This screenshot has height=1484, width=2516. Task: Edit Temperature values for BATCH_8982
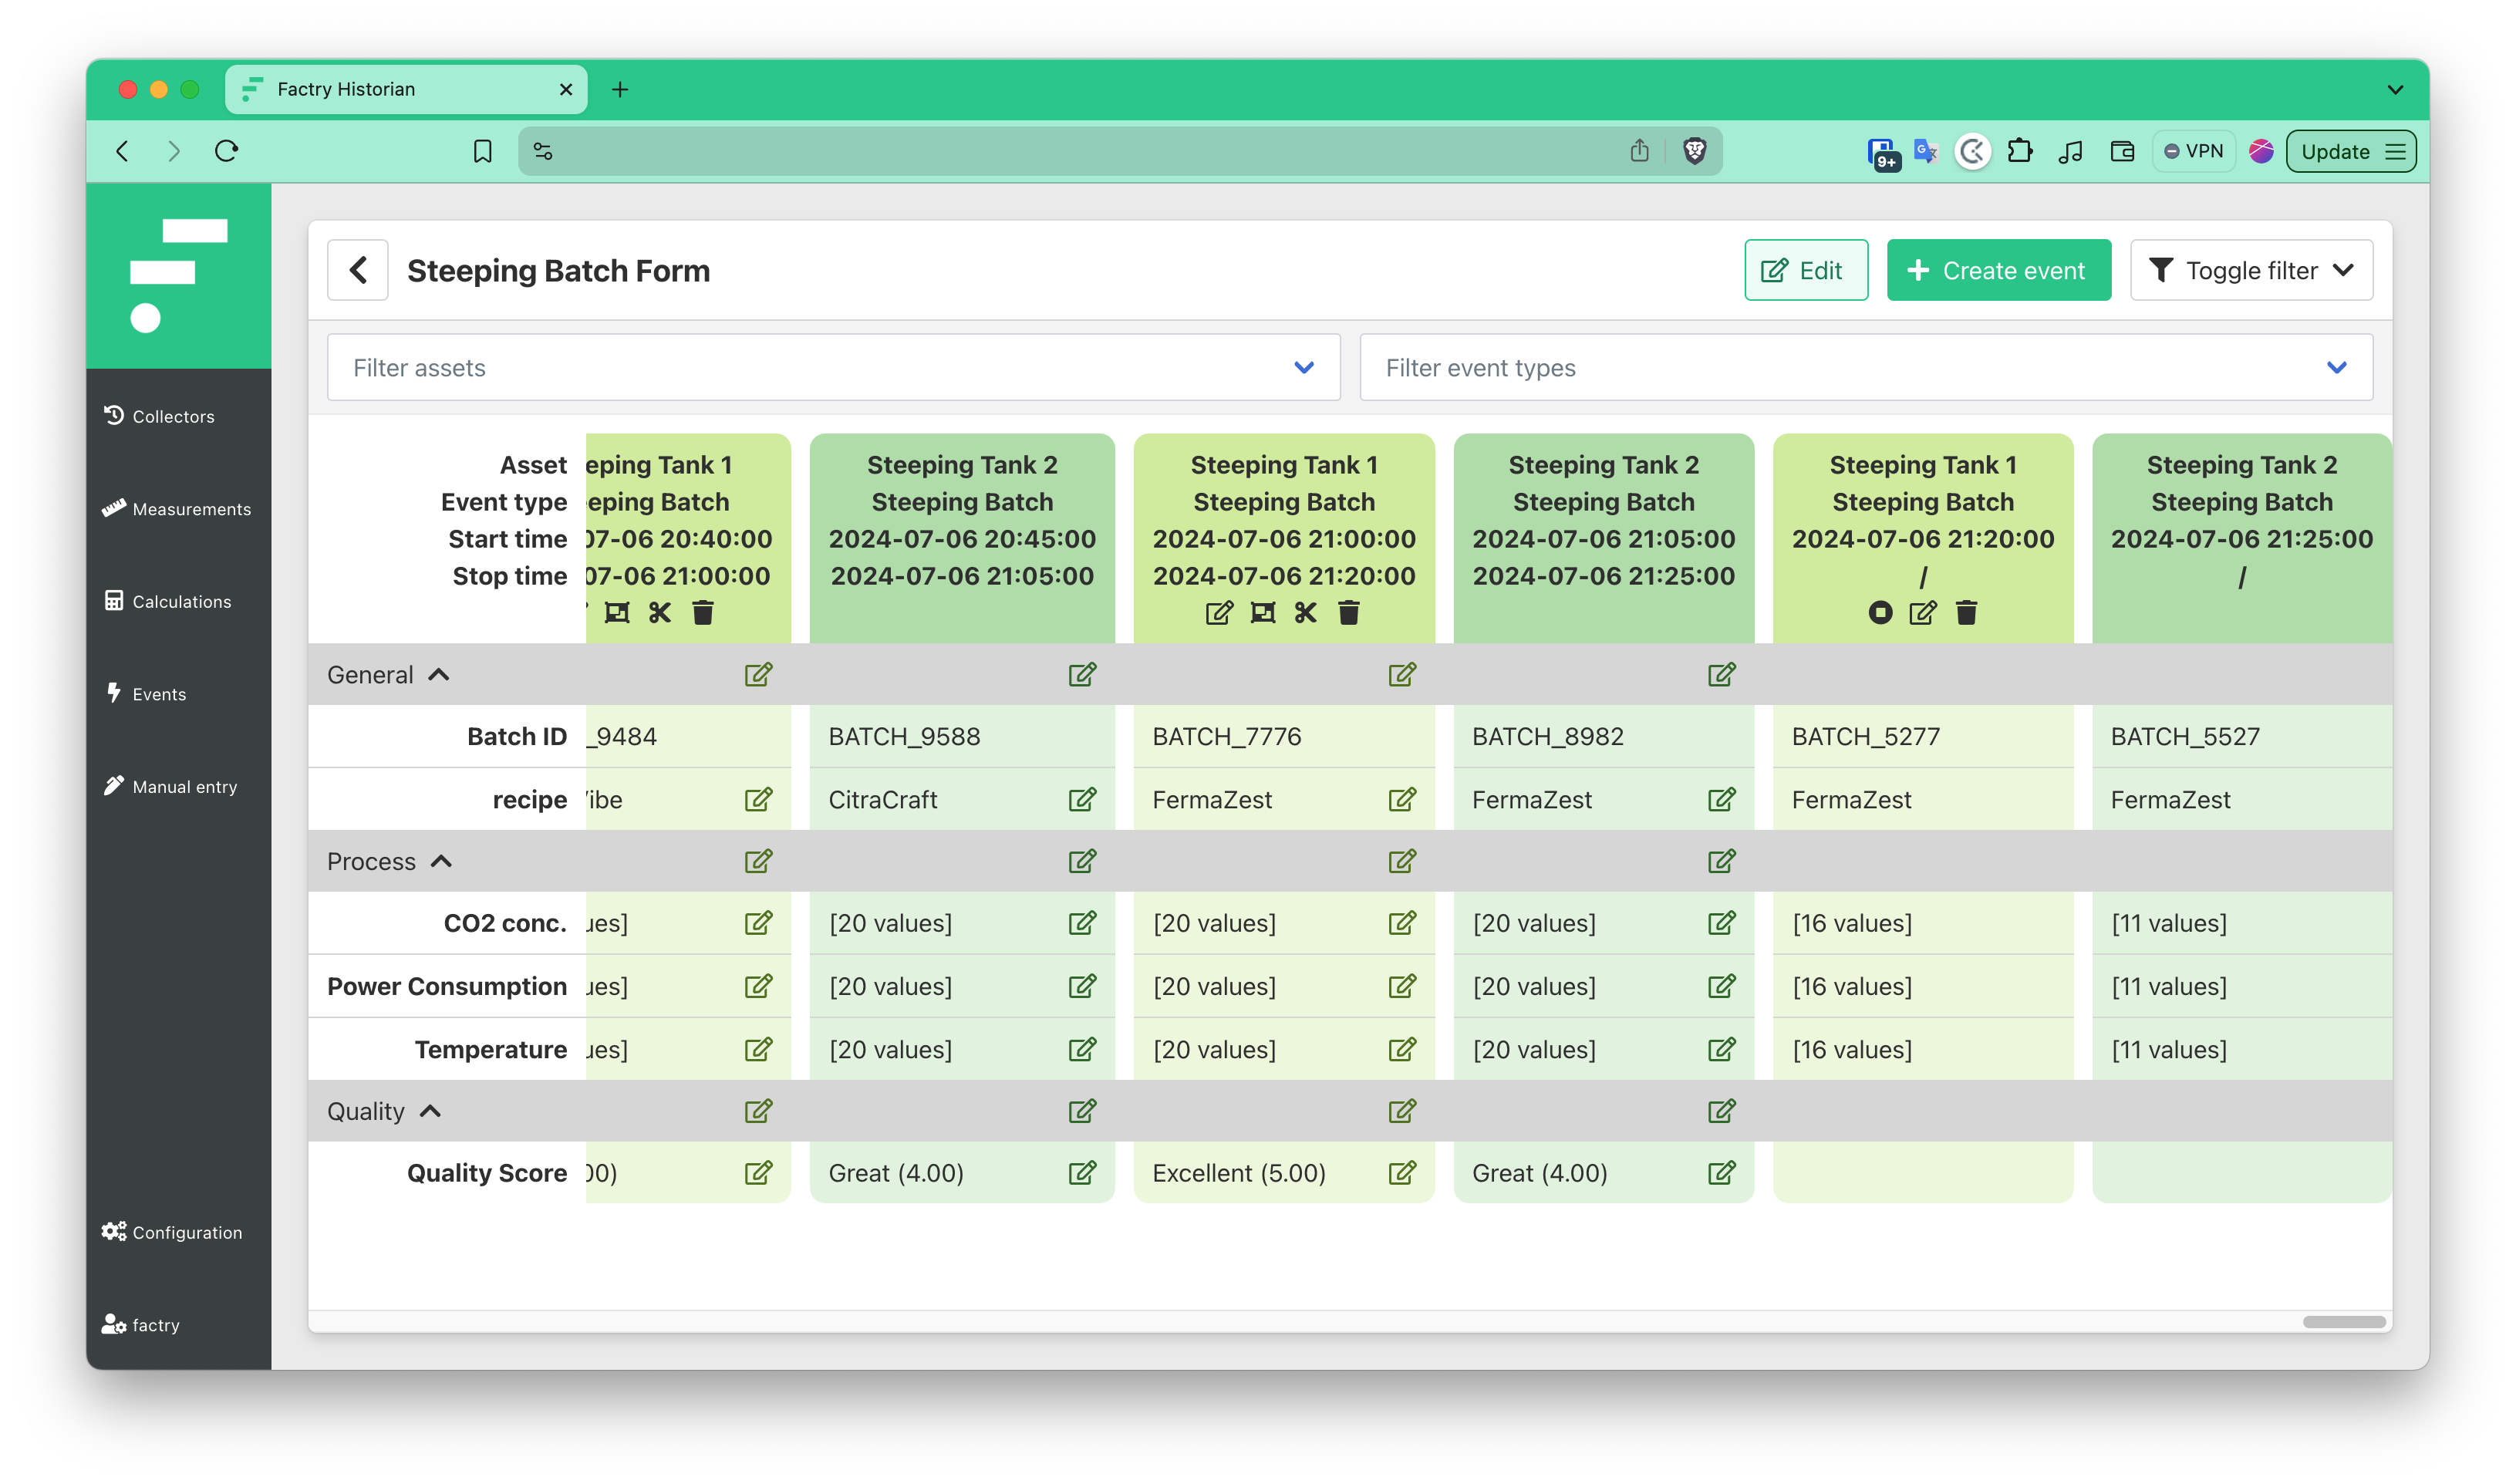[1721, 1049]
